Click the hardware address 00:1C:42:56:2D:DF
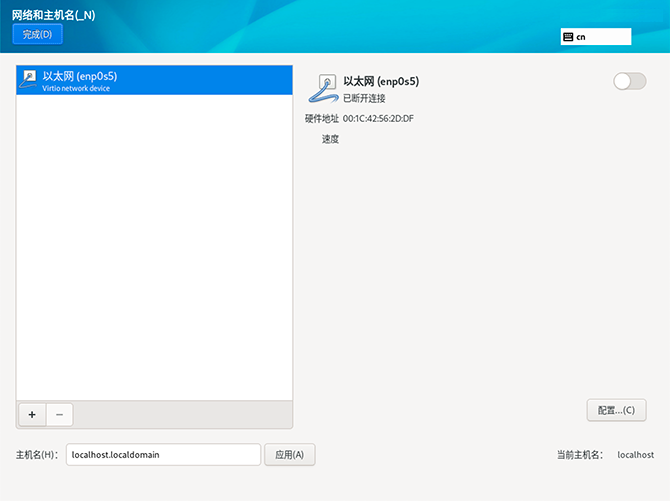This screenshot has height=501, width=670. point(378,118)
